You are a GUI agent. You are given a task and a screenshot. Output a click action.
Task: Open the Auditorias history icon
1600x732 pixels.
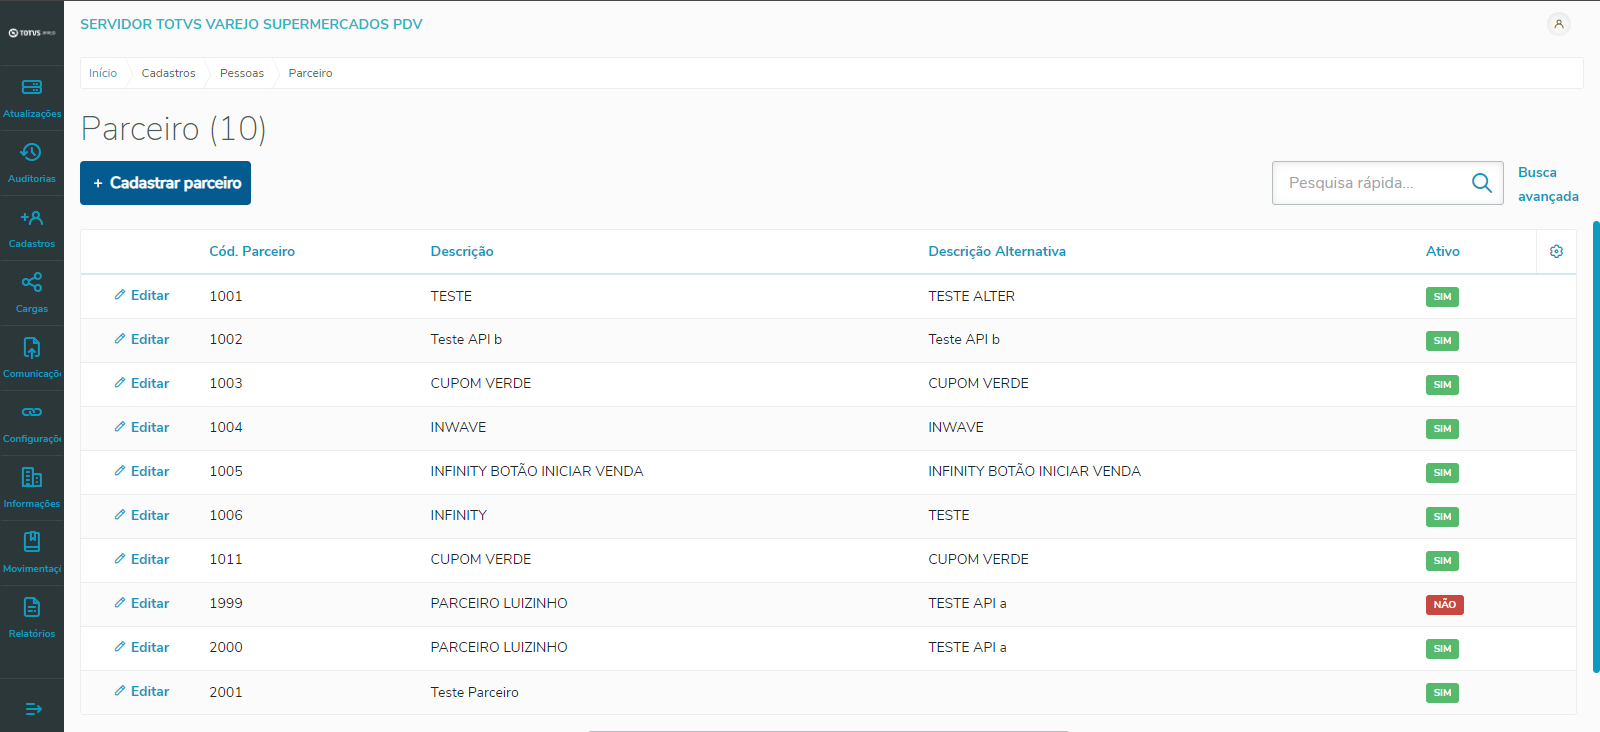(x=31, y=153)
